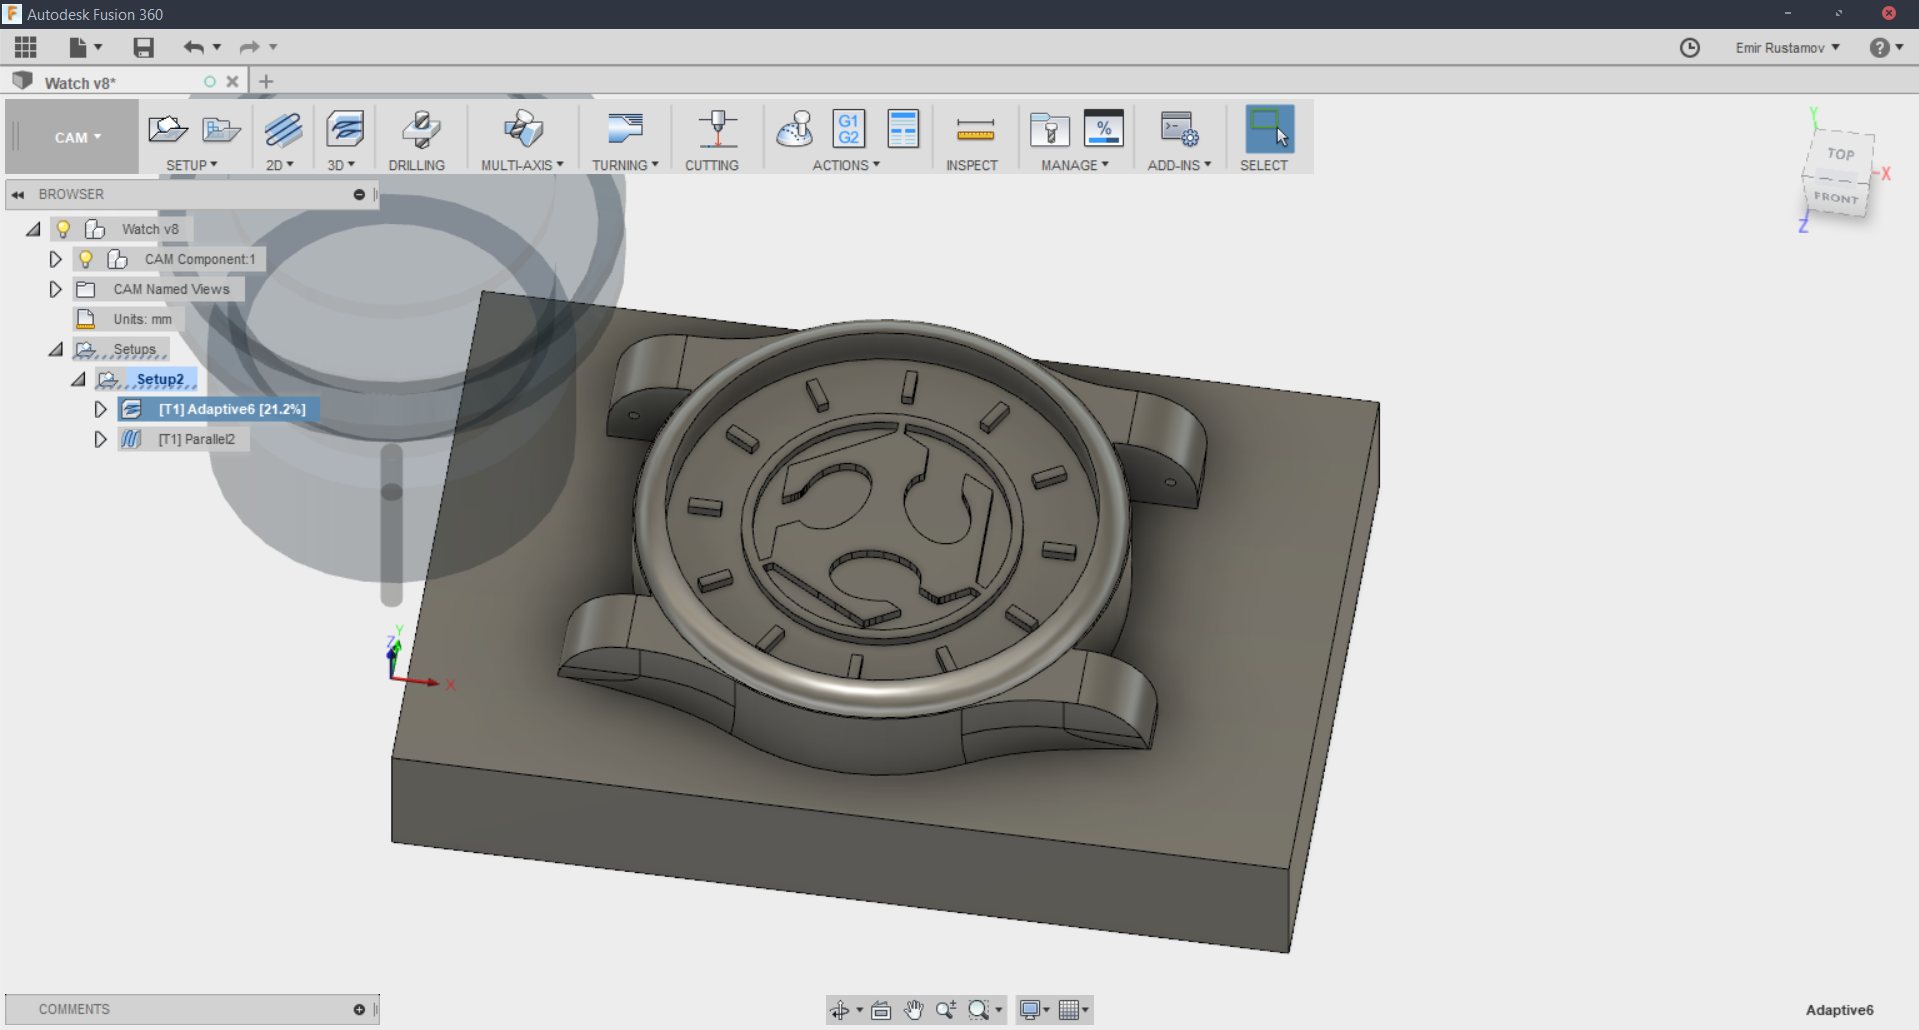1919x1030 pixels.
Task: Collapse the Setups node
Action: click(56, 349)
